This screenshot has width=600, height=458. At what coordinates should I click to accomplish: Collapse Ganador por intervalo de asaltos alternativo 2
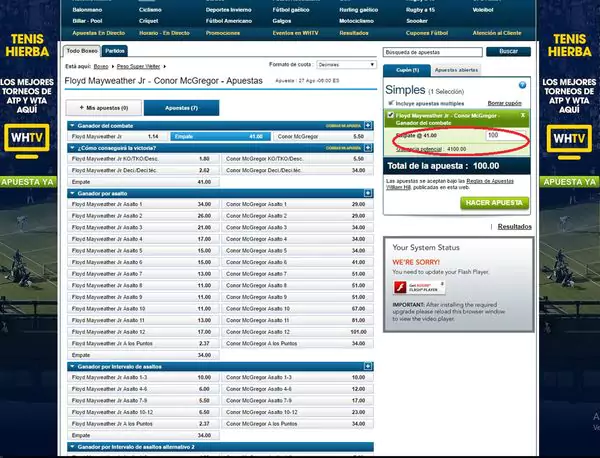point(72,447)
